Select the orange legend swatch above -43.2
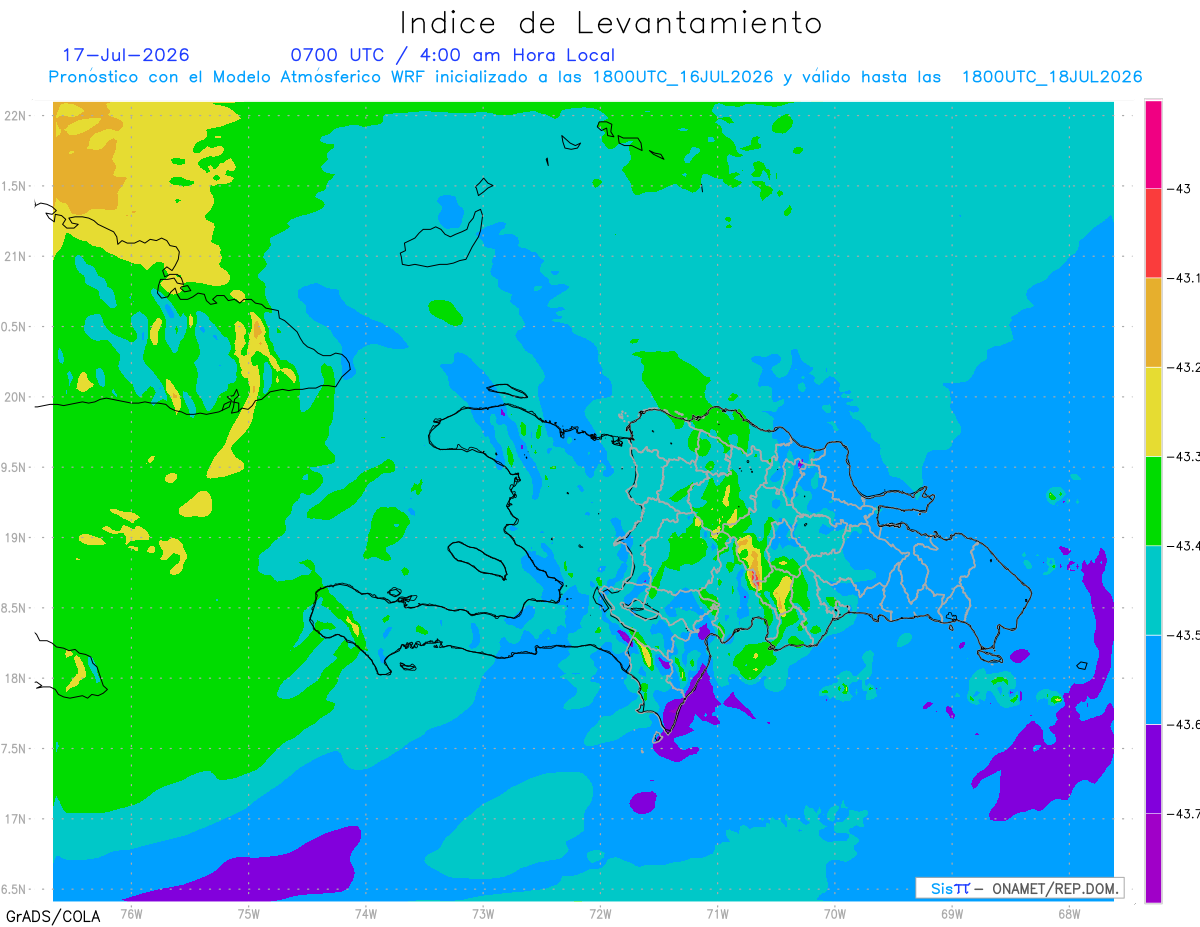 [1153, 322]
